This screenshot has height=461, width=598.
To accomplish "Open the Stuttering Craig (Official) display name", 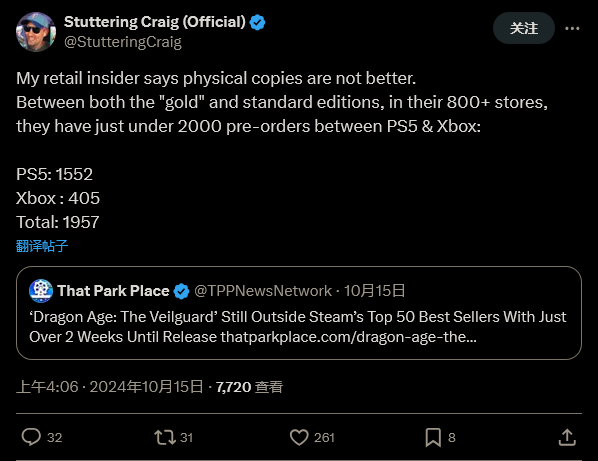I will [155, 22].
